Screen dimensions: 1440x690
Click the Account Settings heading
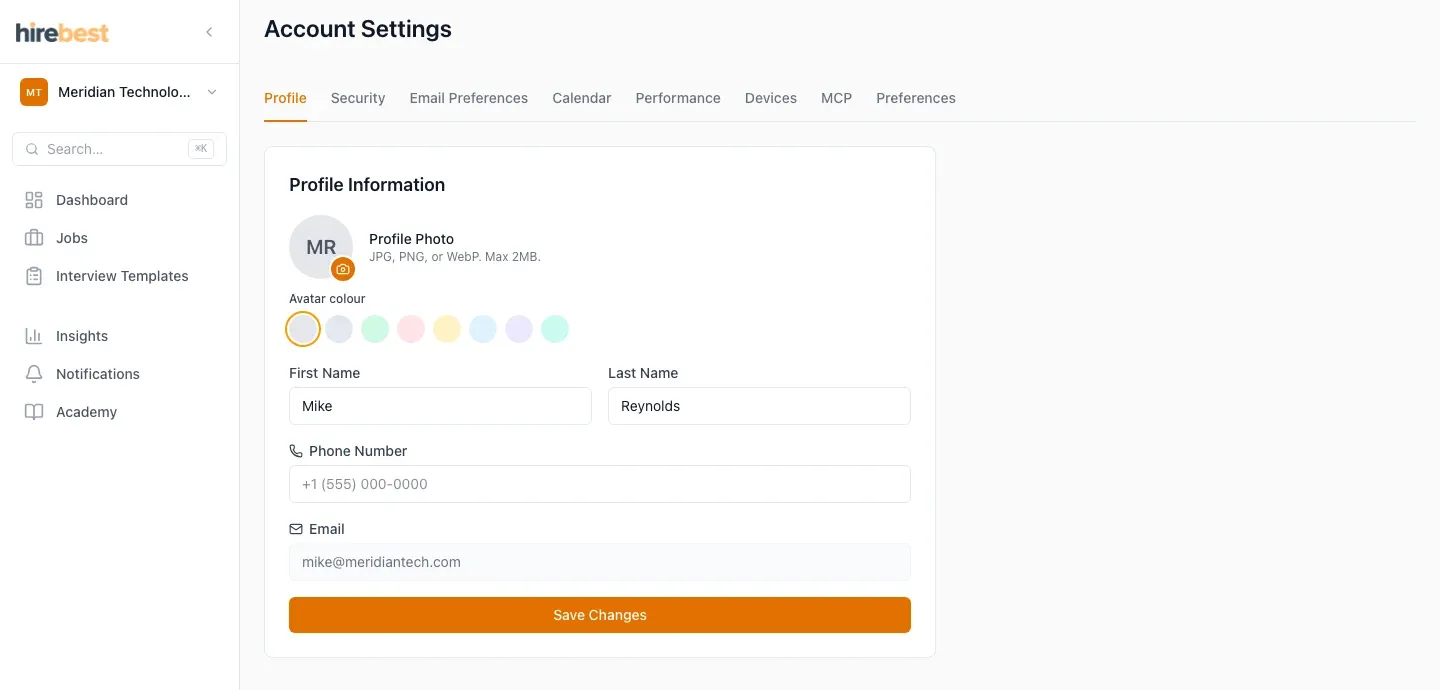point(358,29)
